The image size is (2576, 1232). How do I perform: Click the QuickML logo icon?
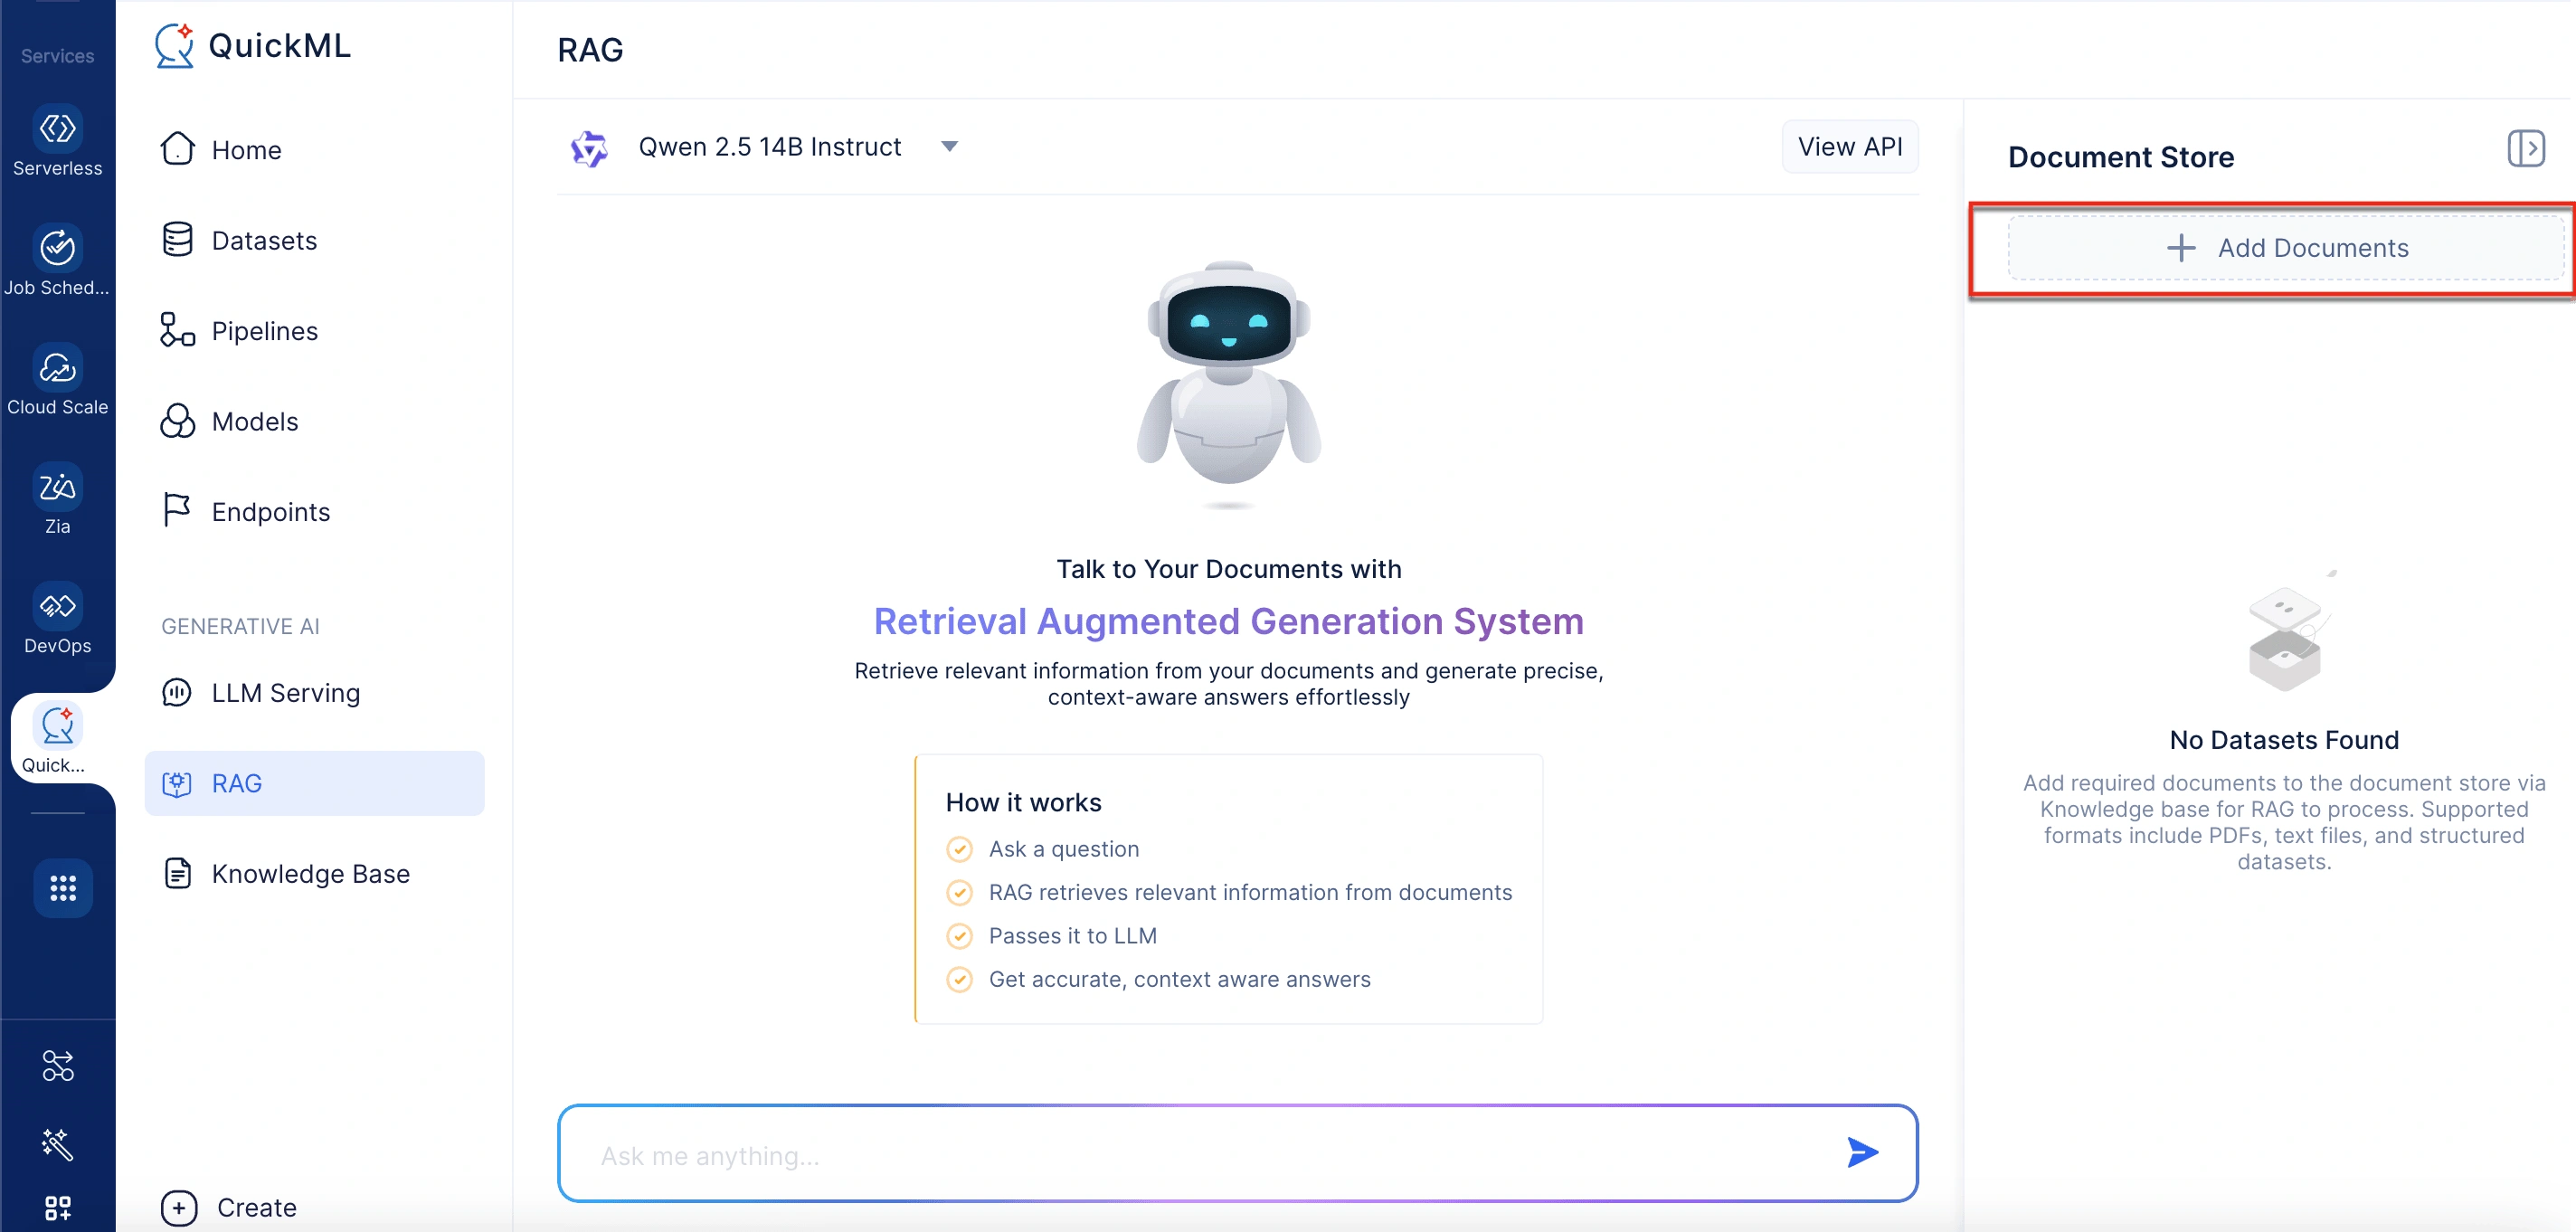(x=175, y=46)
